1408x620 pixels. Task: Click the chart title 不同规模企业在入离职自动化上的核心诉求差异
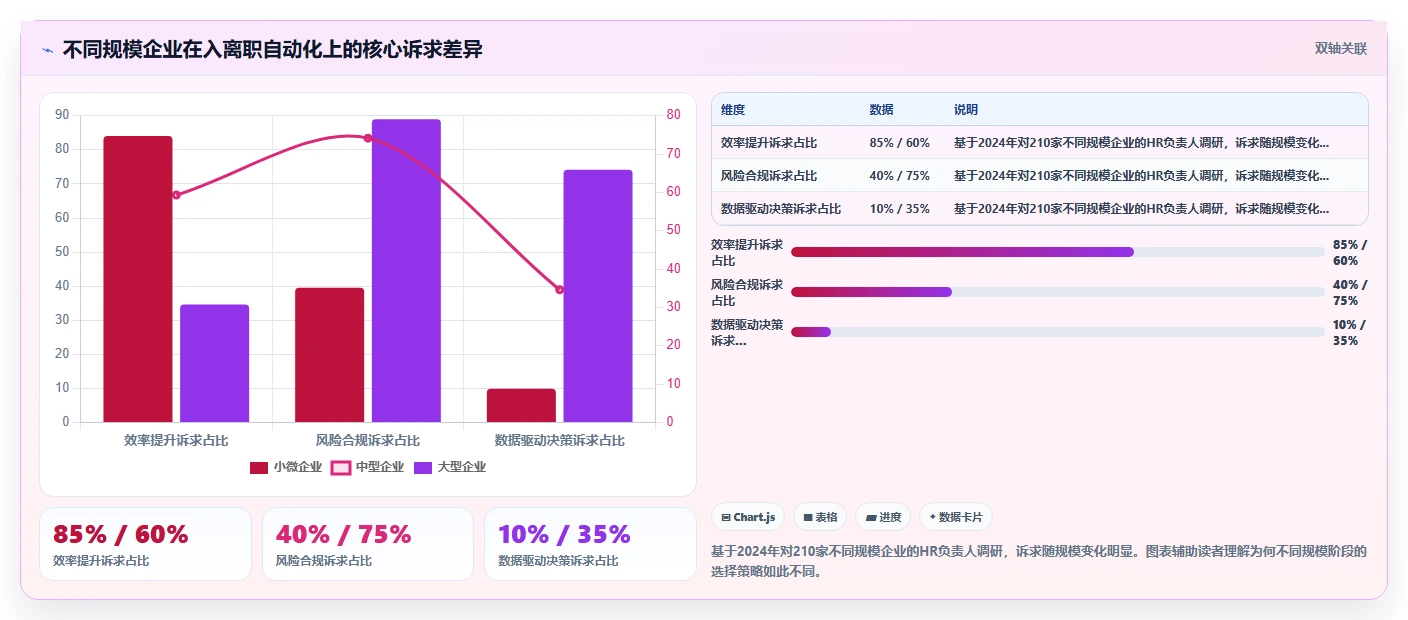point(272,50)
